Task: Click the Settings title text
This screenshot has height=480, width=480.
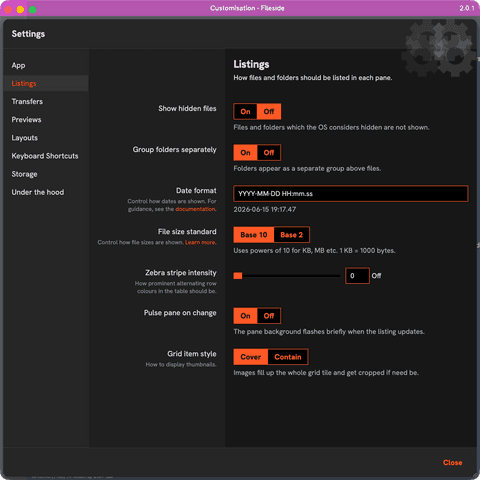Action: coord(28,34)
